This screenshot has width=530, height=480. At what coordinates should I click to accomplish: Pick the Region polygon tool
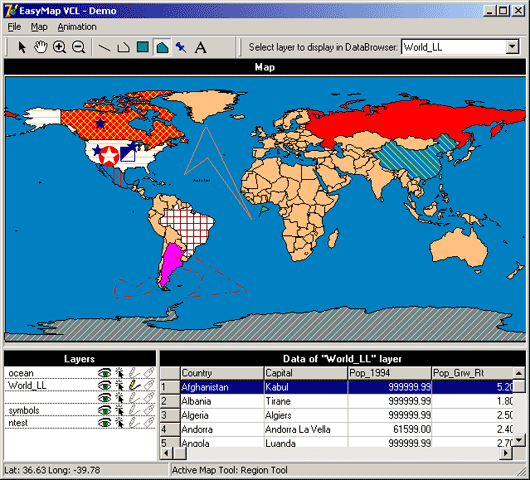coord(162,47)
